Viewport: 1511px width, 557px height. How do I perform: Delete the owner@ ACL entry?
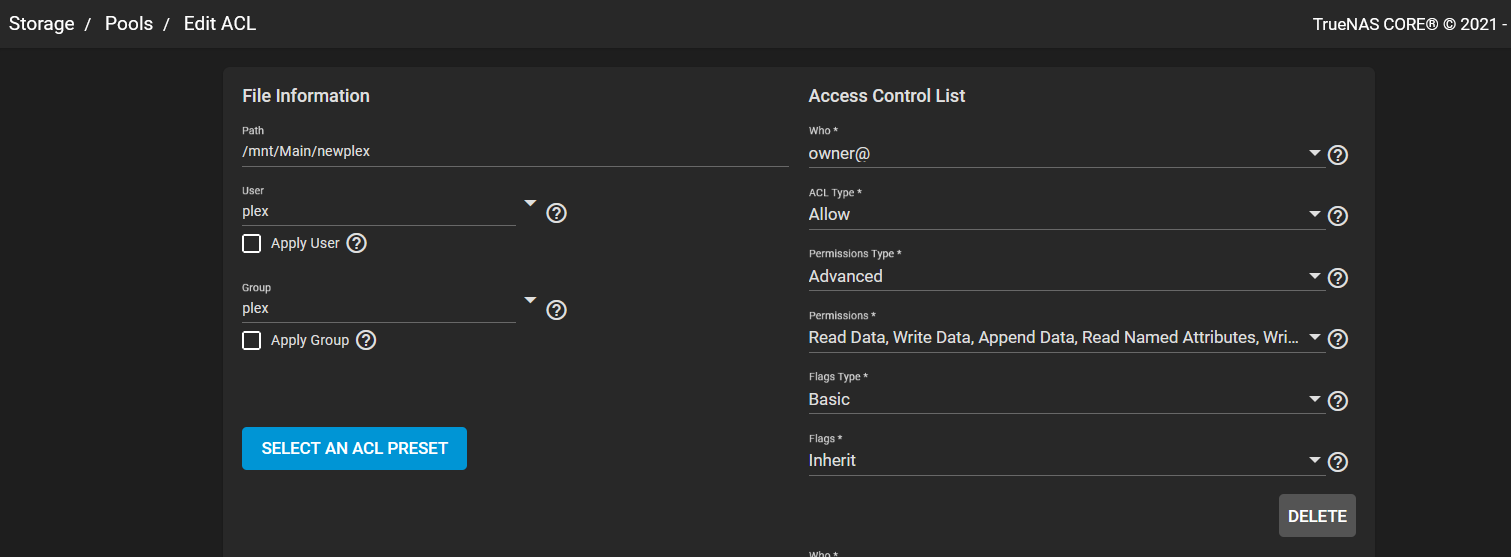pos(1317,516)
